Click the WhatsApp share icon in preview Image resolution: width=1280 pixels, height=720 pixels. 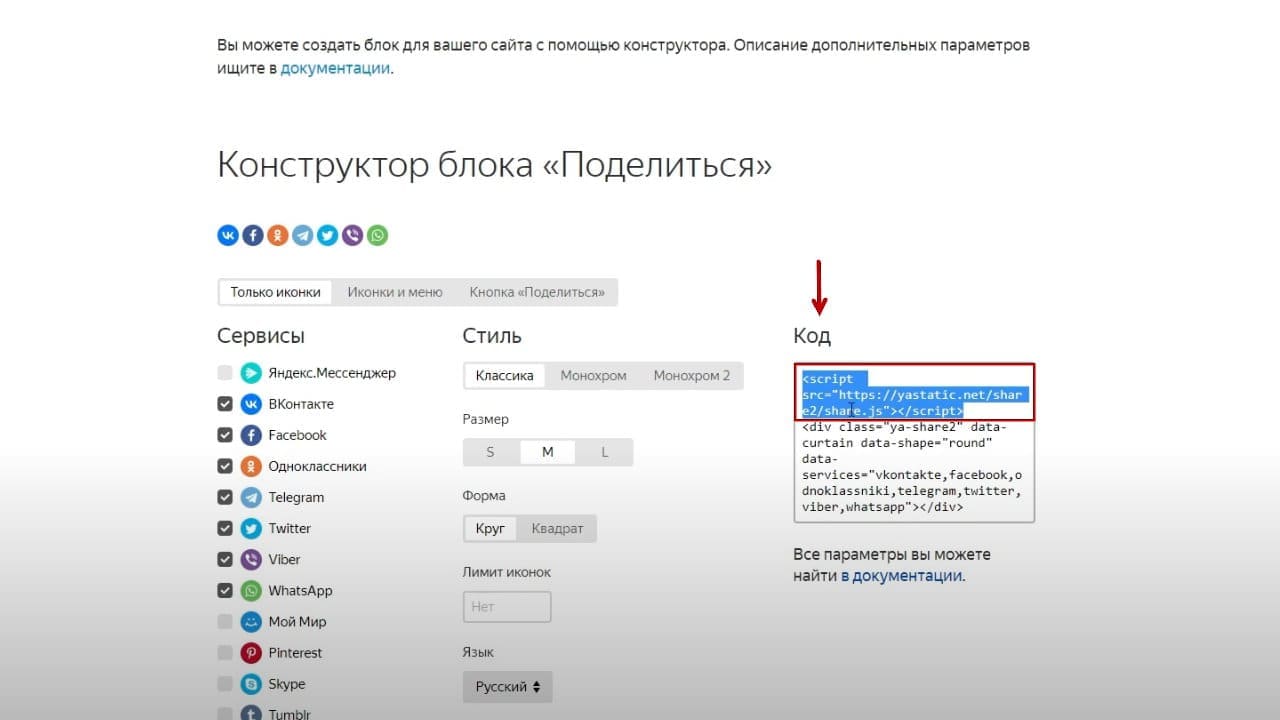pos(378,235)
